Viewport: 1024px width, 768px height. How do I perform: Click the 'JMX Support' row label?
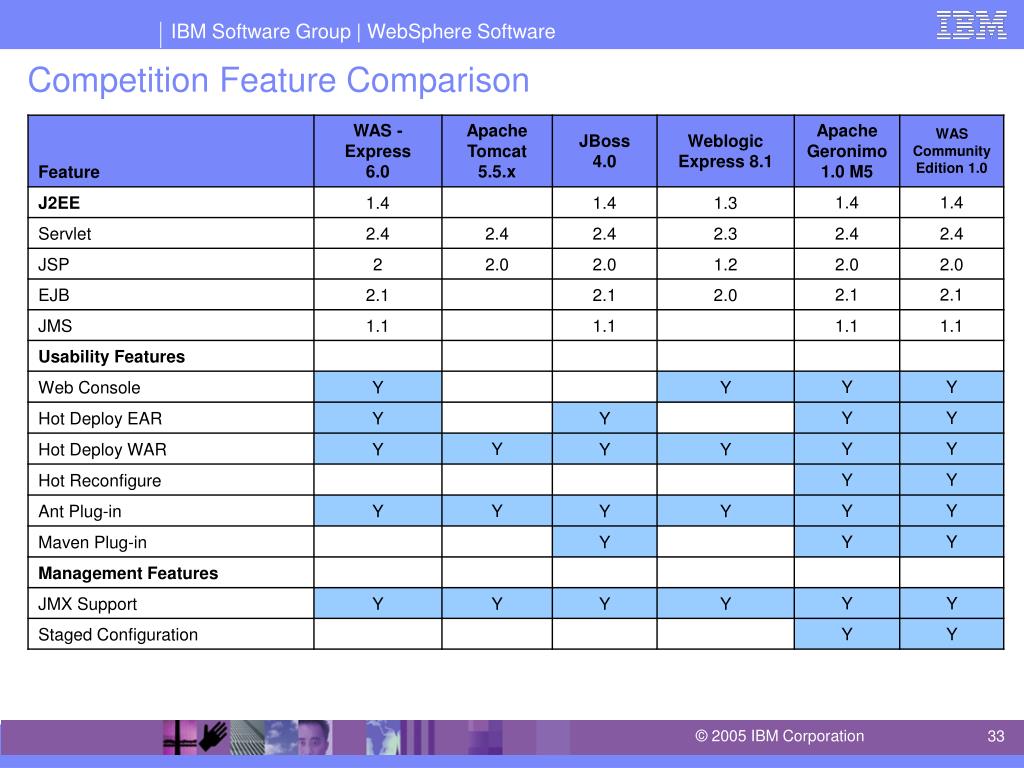click(88, 604)
